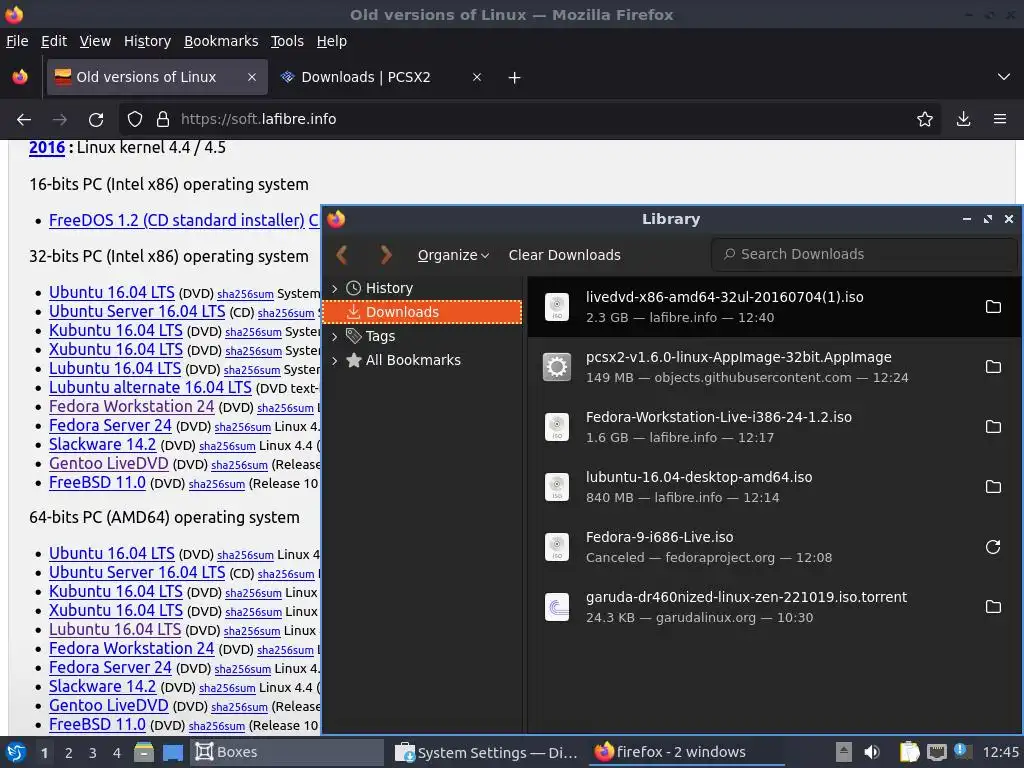Select the garuda-dr460nized torrent download entry
The width and height of the screenshot is (1024, 768).
774,607
